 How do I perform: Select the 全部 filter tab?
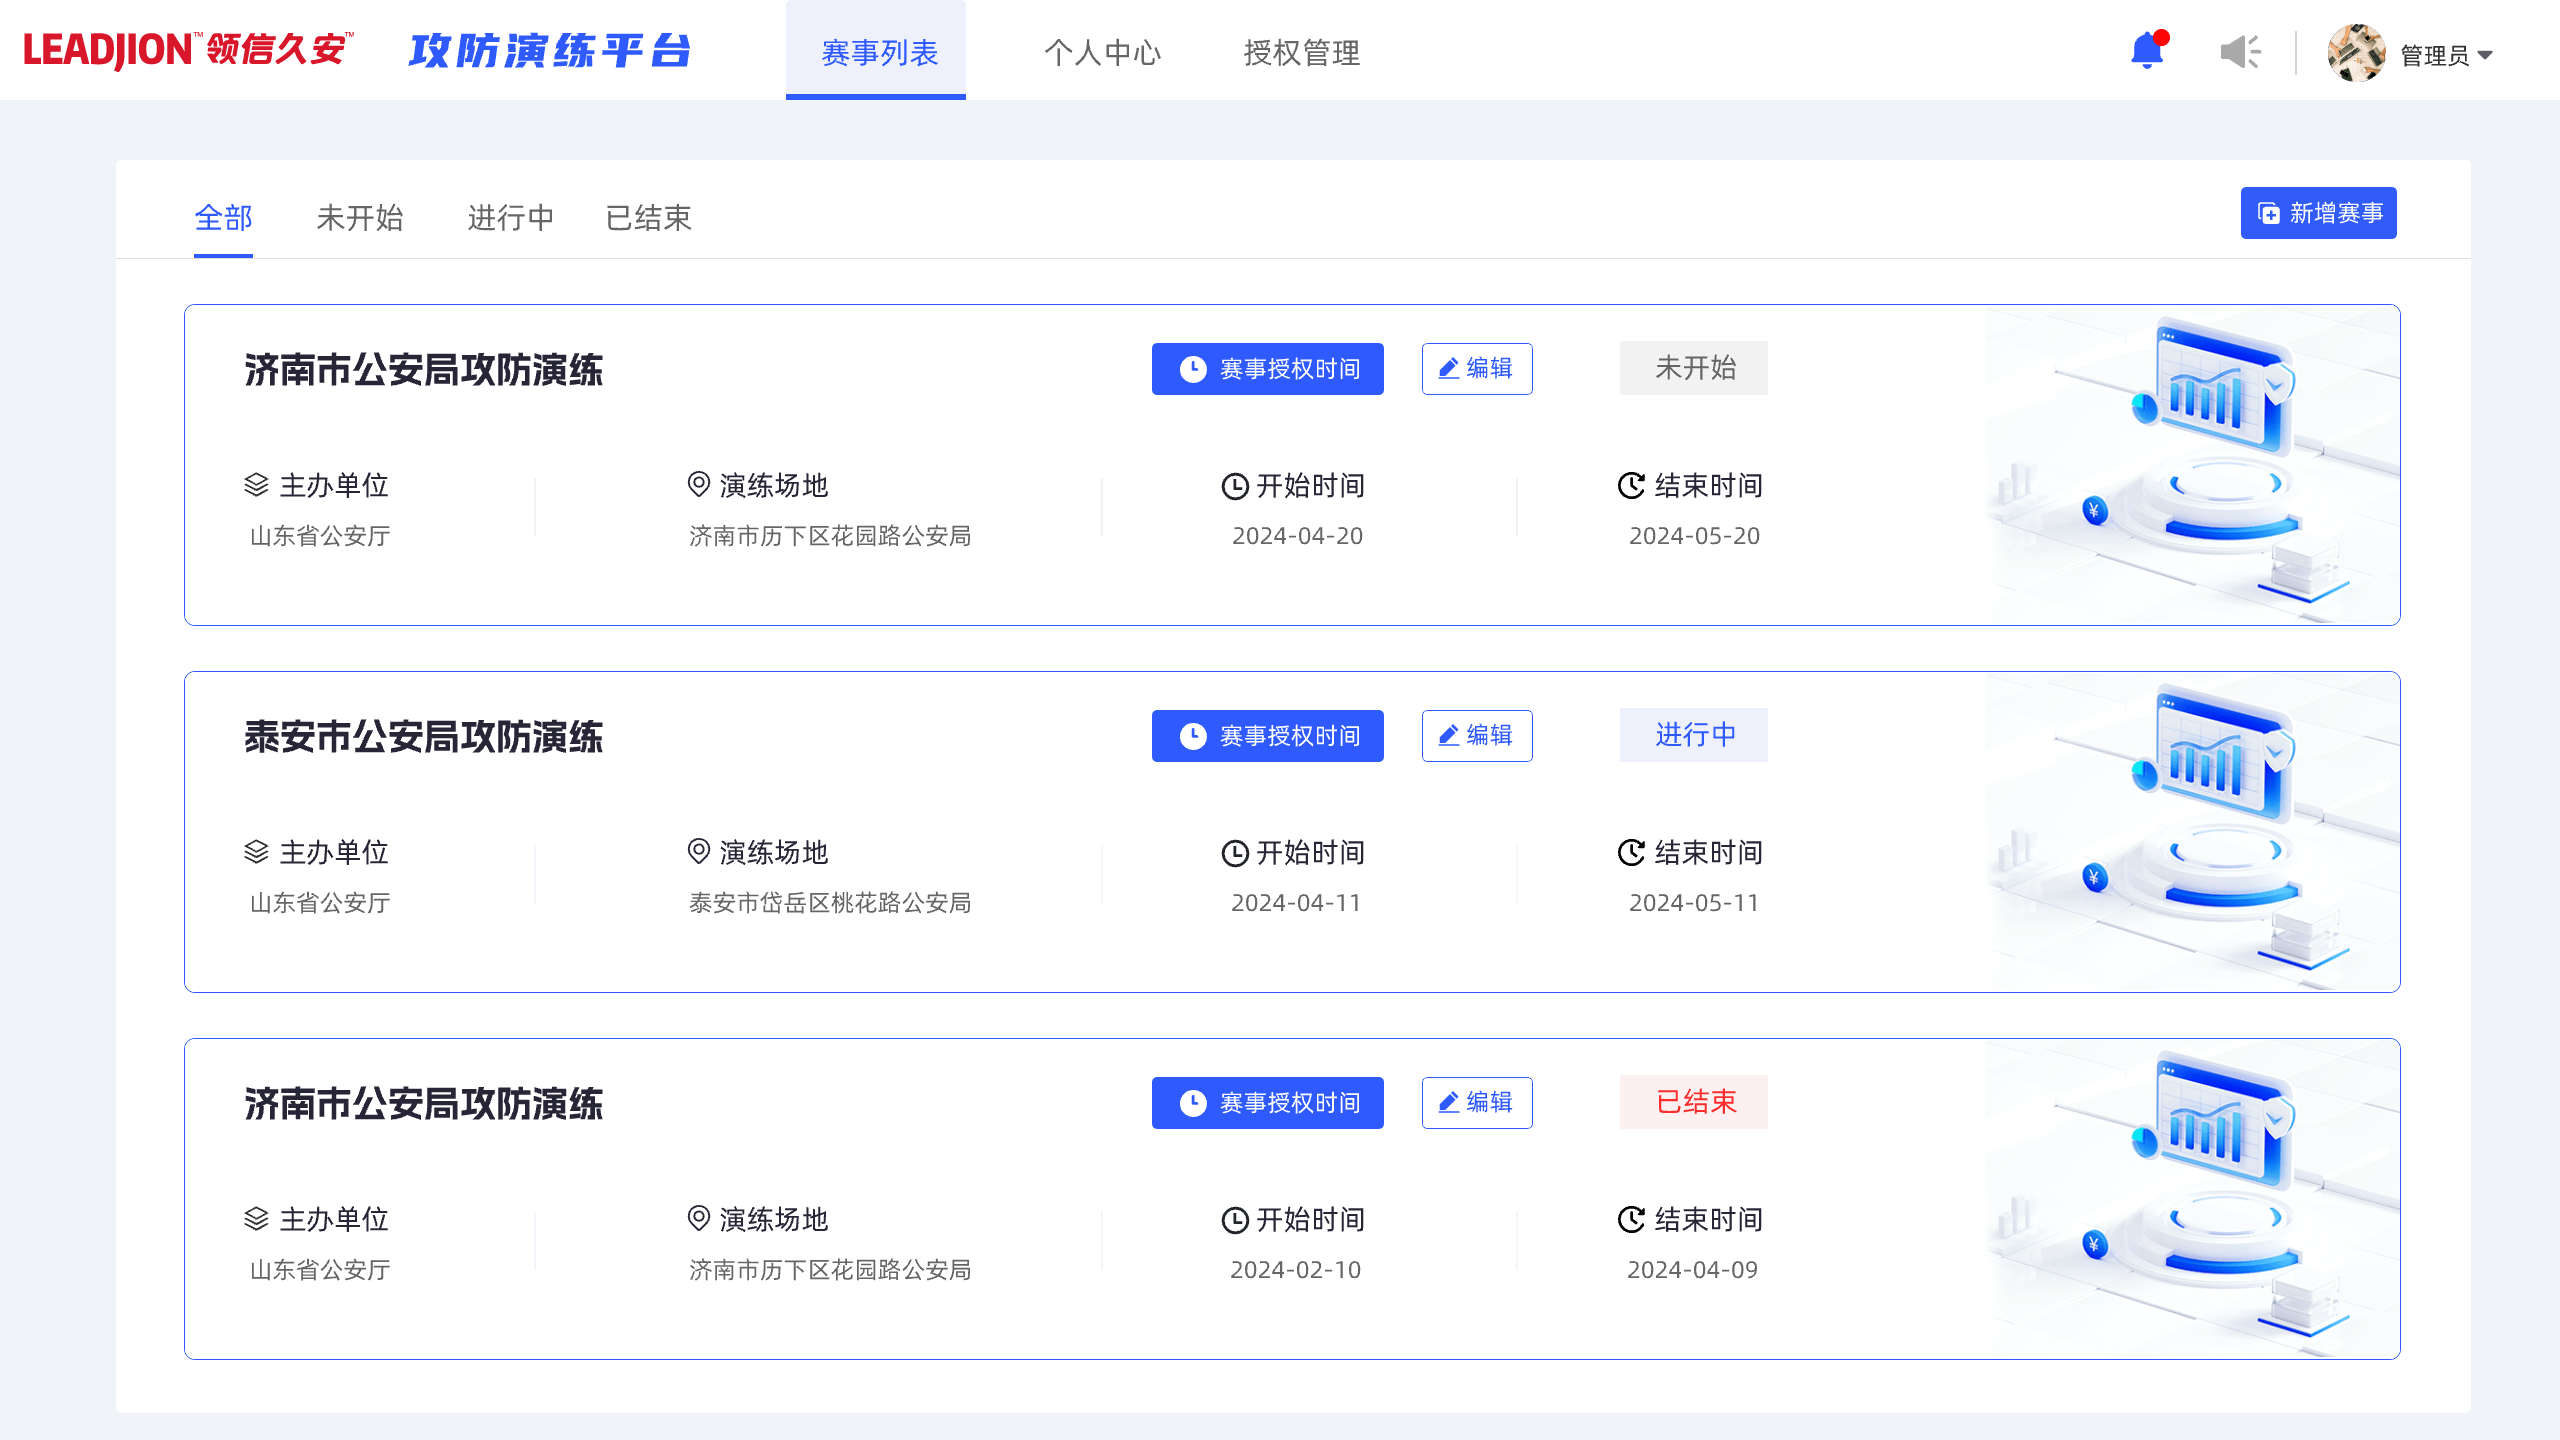pos(223,218)
